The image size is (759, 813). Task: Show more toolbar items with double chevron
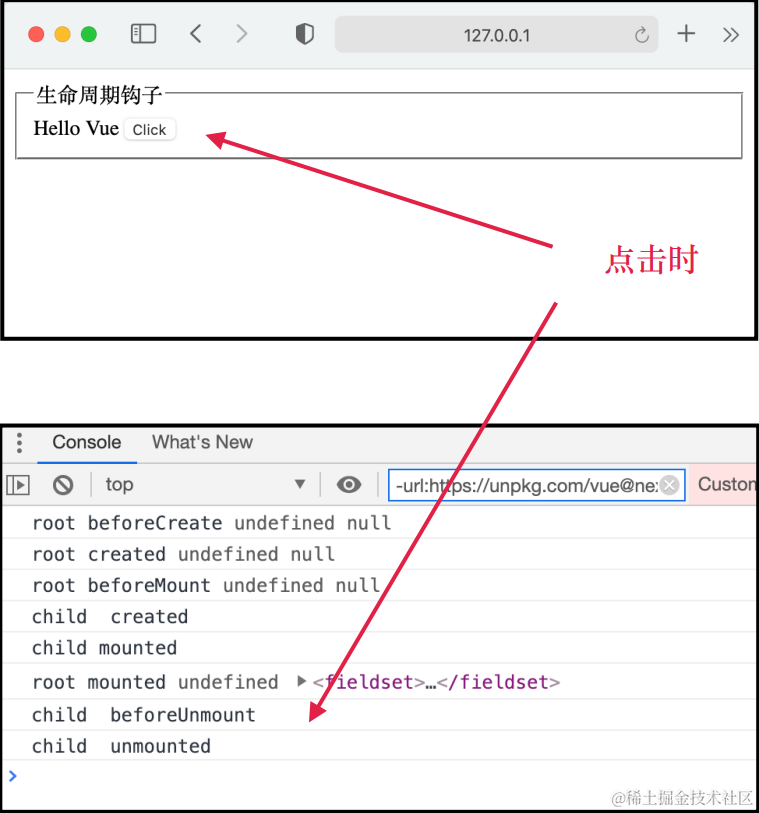pyautogui.click(x=730, y=35)
